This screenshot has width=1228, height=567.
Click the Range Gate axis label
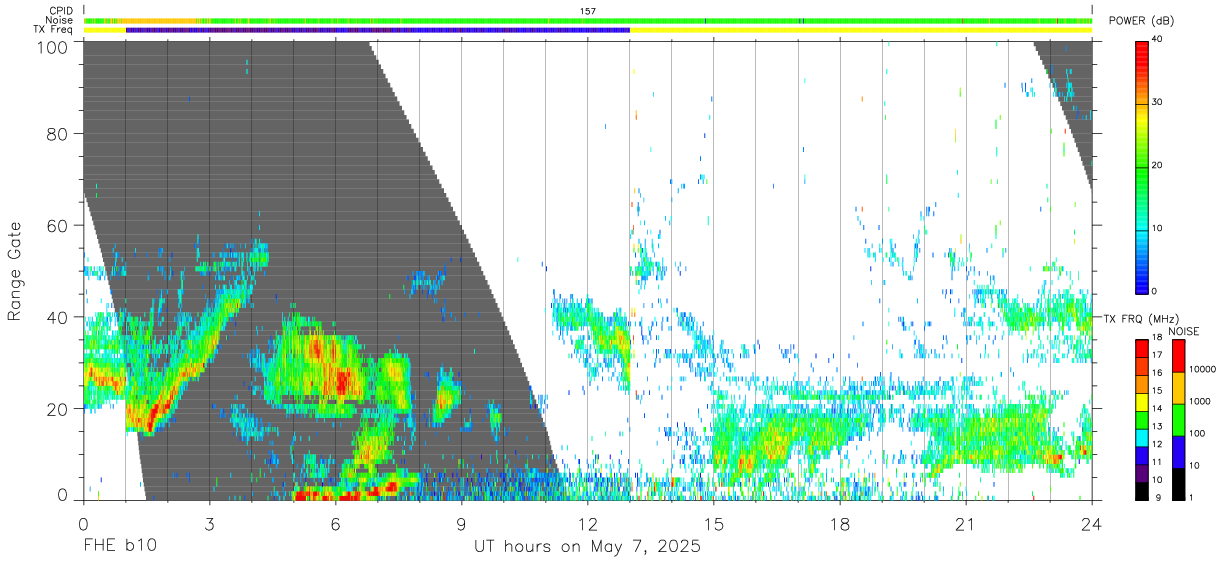tap(15, 271)
